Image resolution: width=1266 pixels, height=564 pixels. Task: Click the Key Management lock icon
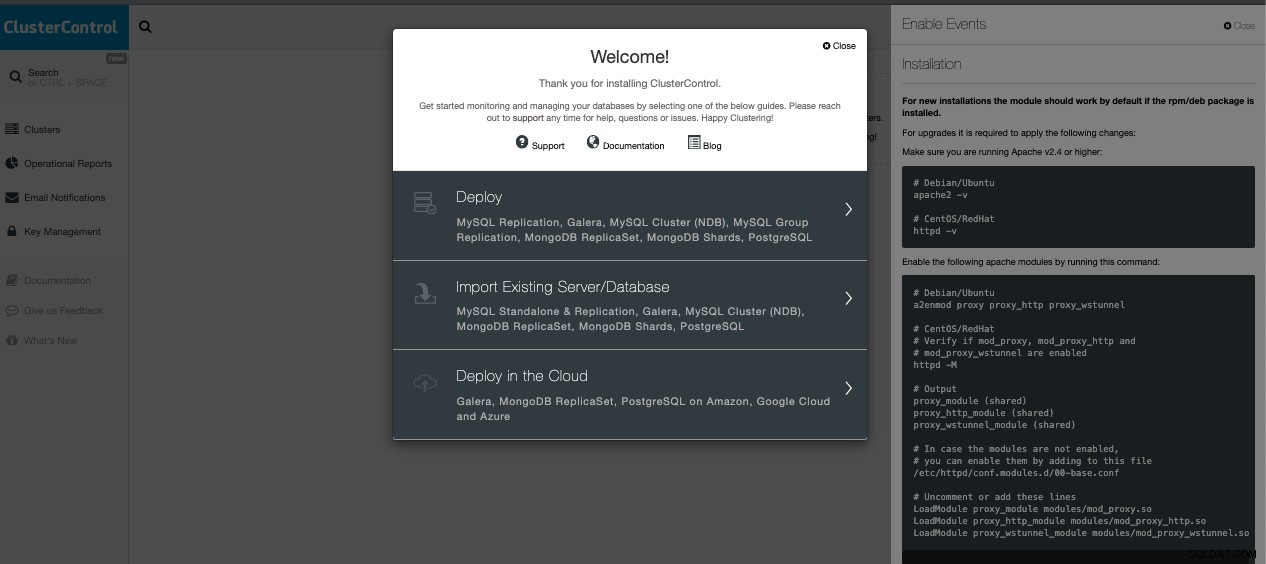point(12,231)
